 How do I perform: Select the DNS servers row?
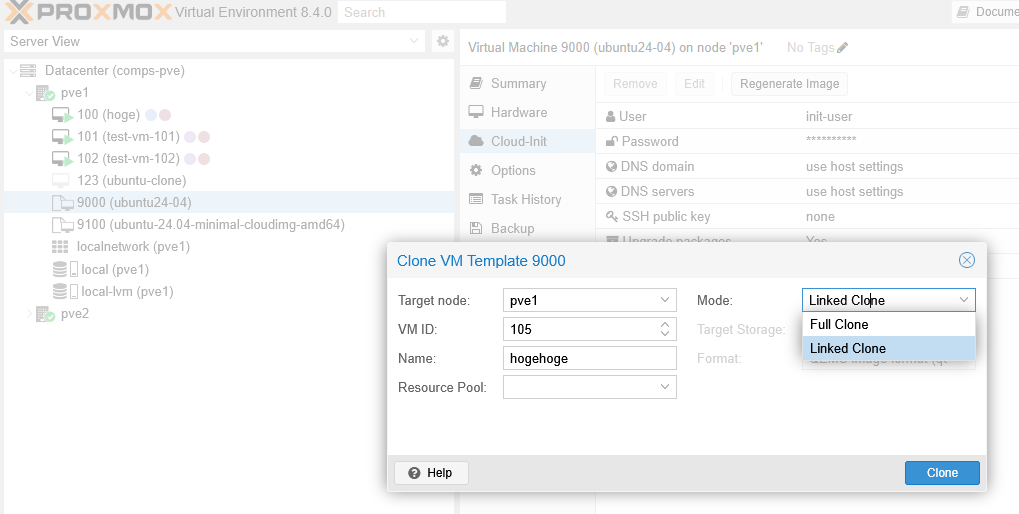tap(807, 192)
